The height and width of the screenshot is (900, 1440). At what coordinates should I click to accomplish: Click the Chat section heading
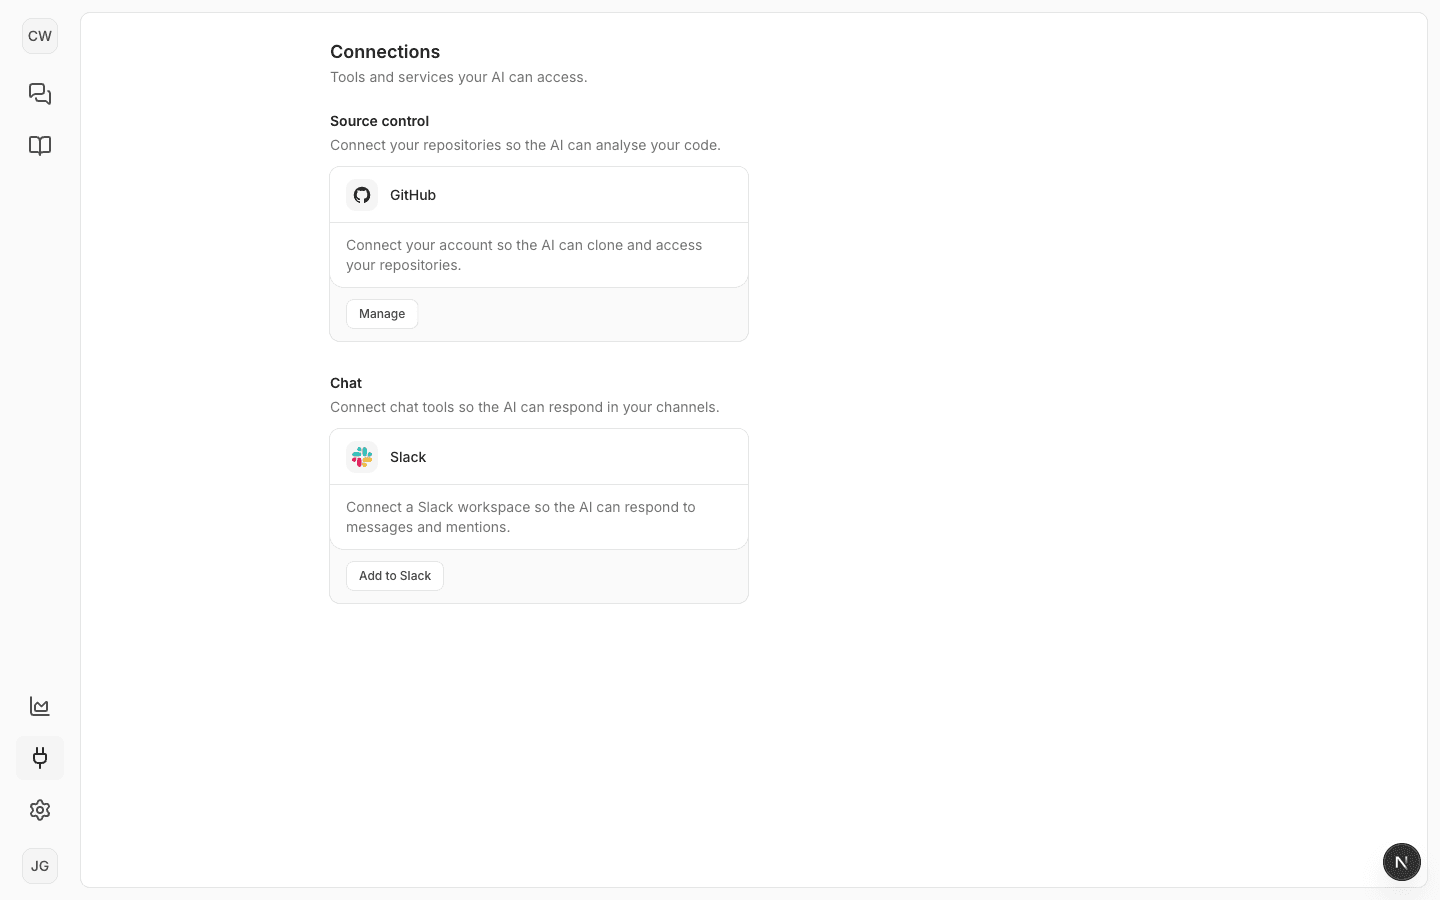click(x=346, y=383)
